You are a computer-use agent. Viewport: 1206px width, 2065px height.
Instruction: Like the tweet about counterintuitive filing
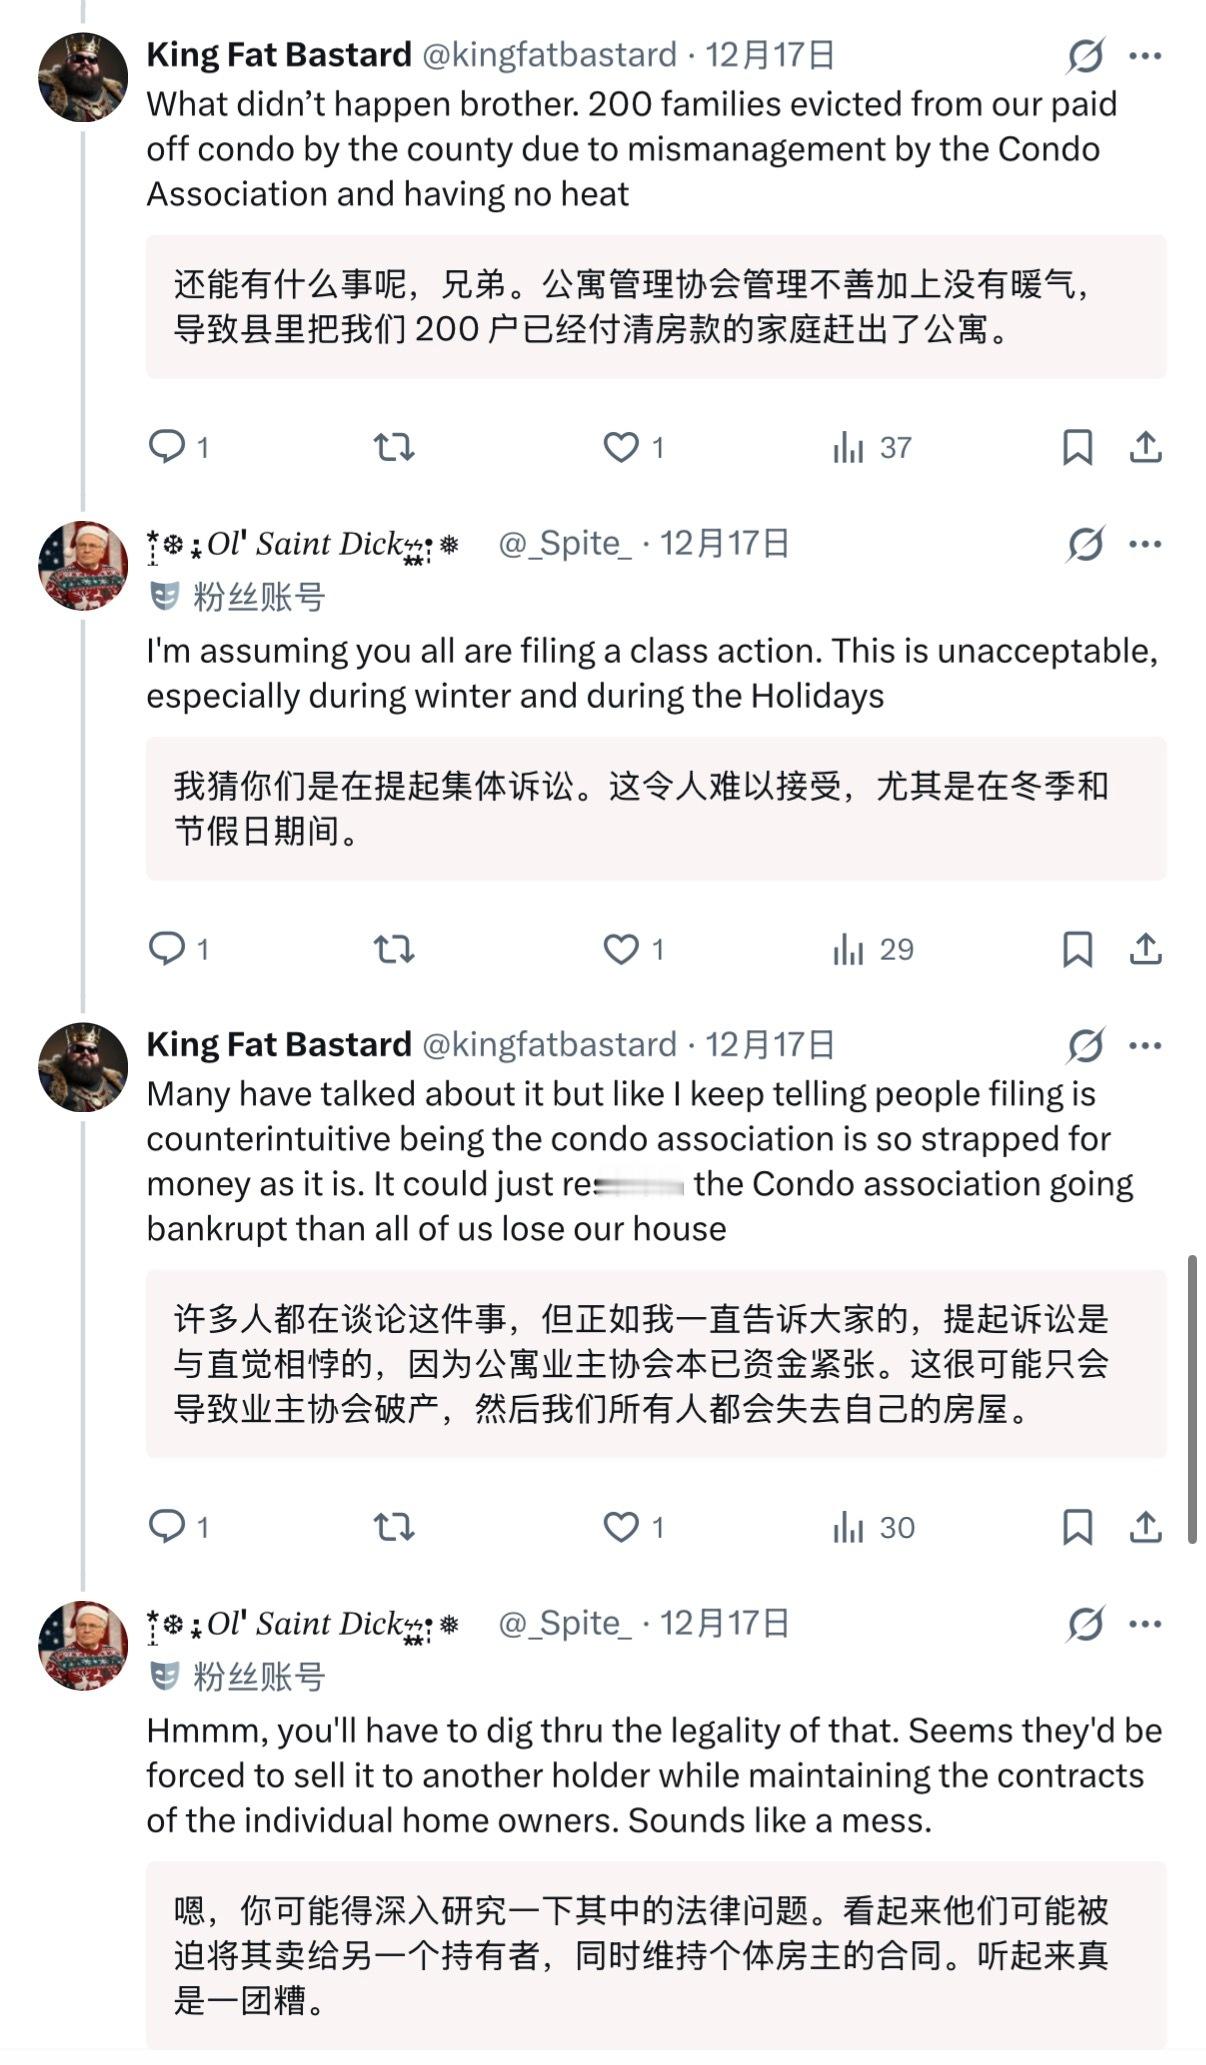click(x=621, y=1526)
